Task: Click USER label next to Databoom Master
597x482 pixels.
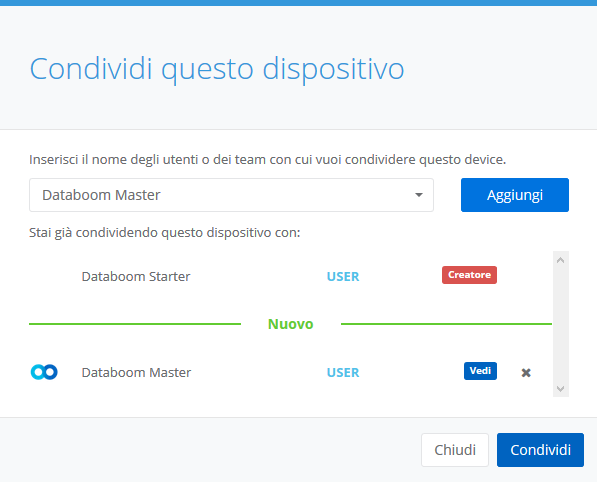Action: 343,372
